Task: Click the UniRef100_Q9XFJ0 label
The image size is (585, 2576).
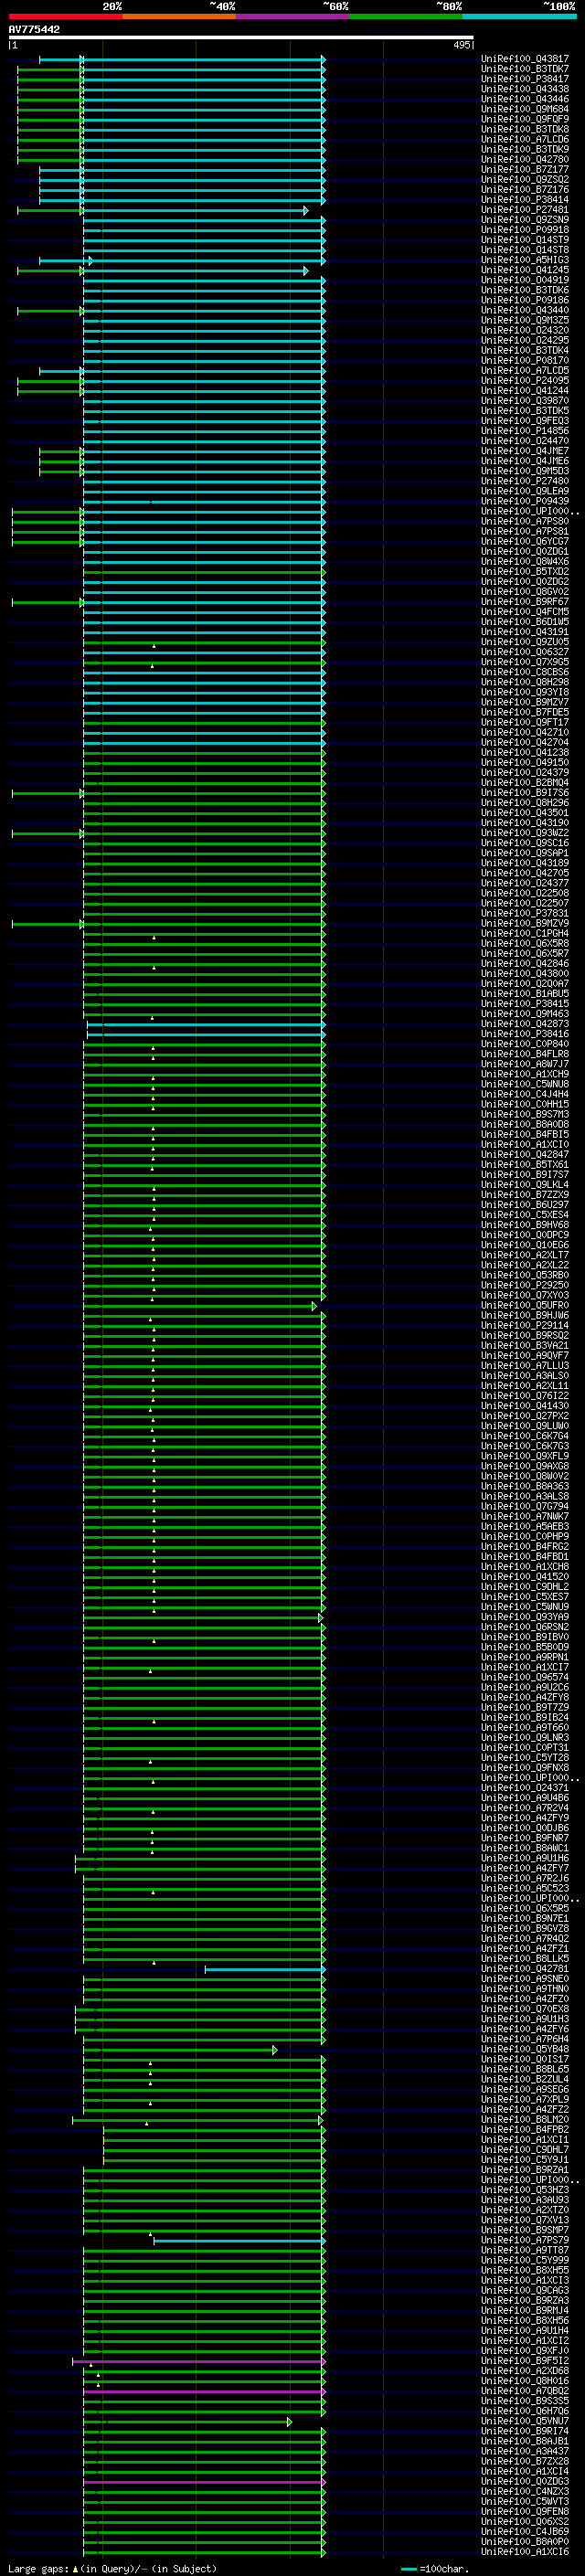Action: tap(525, 2350)
